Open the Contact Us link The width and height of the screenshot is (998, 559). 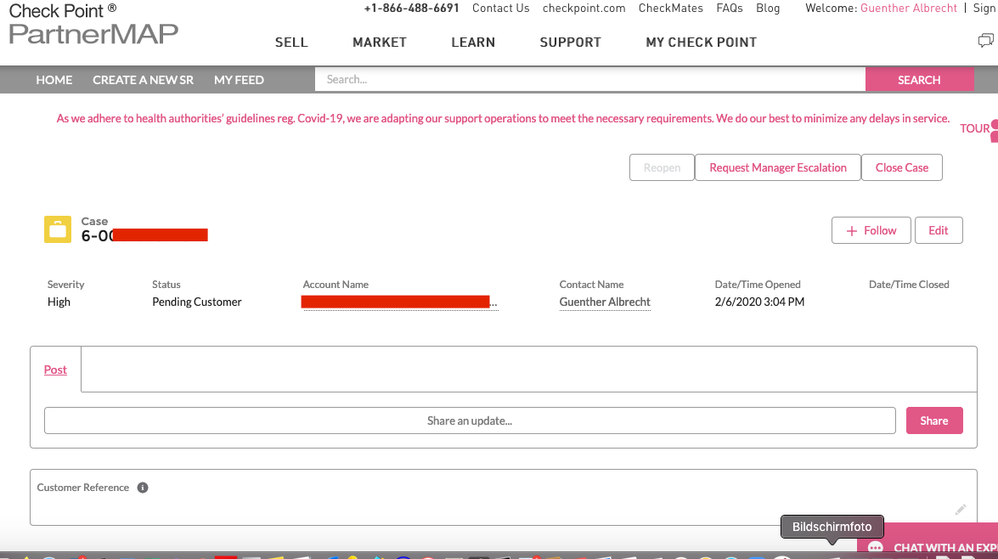click(x=501, y=8)
